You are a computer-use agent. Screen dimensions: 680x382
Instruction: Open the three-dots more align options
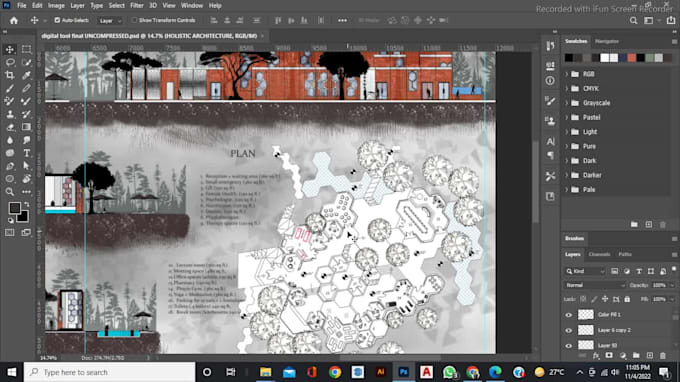[x=342, y=20]
